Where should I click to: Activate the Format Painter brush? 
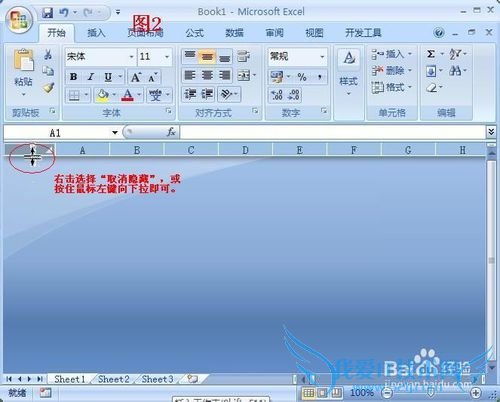click(x=48, y=88)
